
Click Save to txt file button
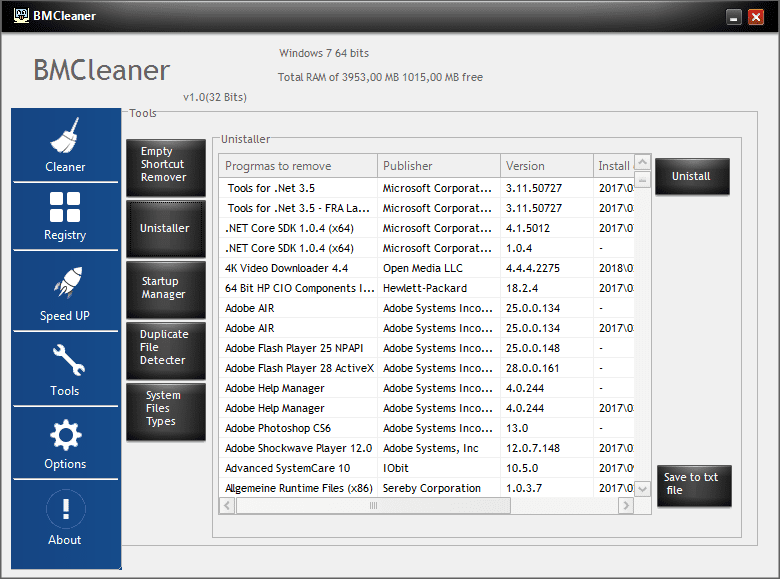[x=694, y=485]
